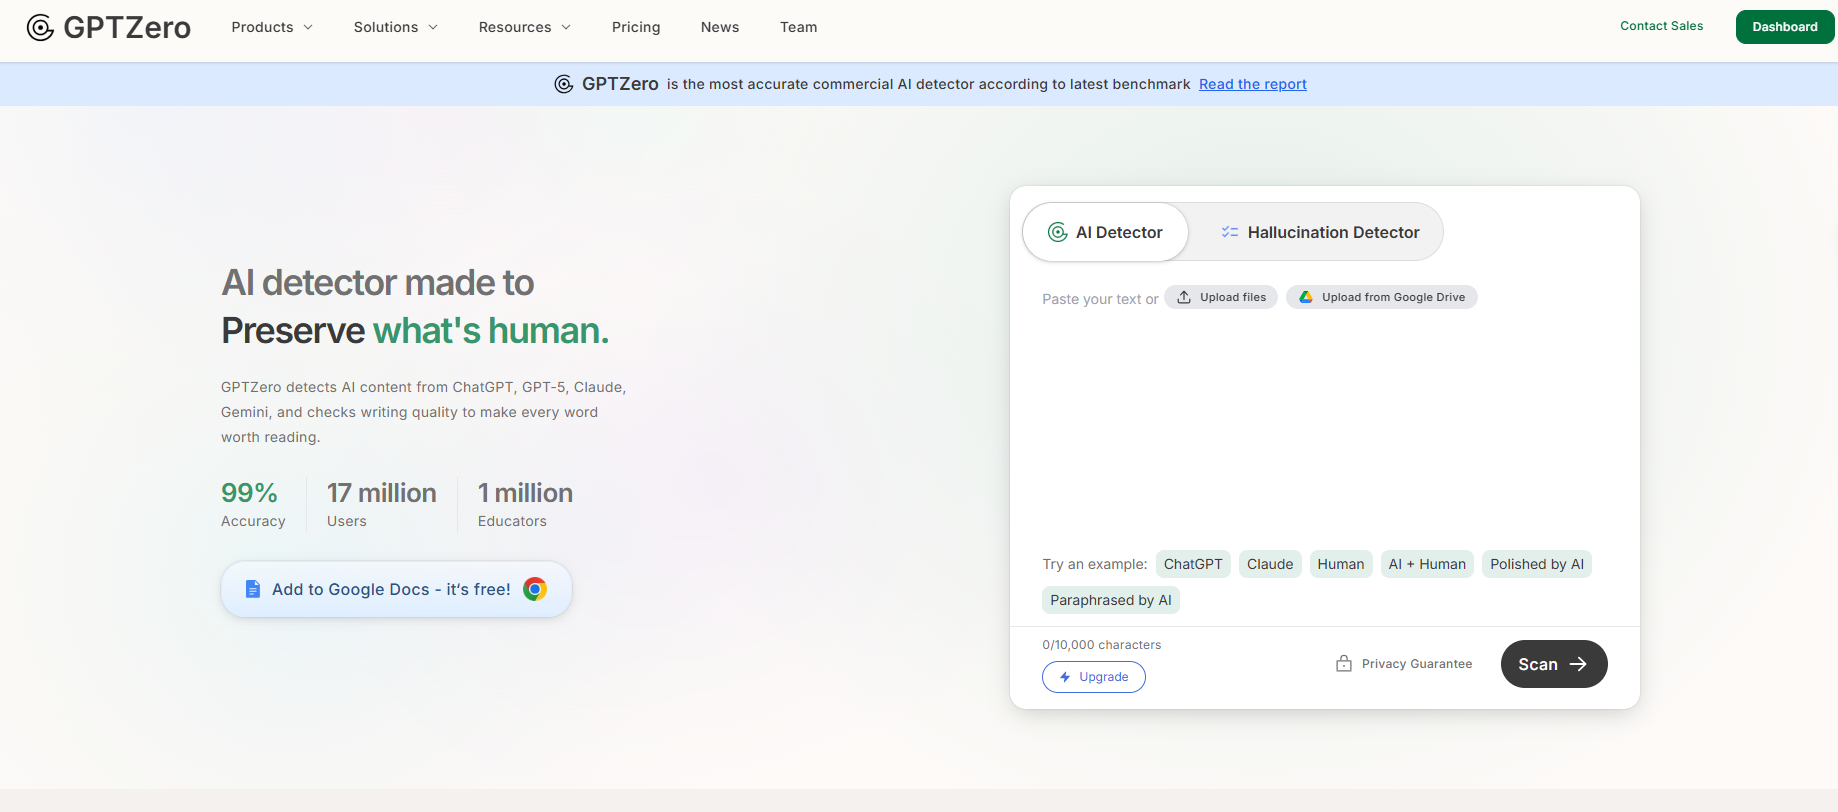1838x812 pixels.
Task: Switch to the AI Detector tab
Action: coord(1105,232)
